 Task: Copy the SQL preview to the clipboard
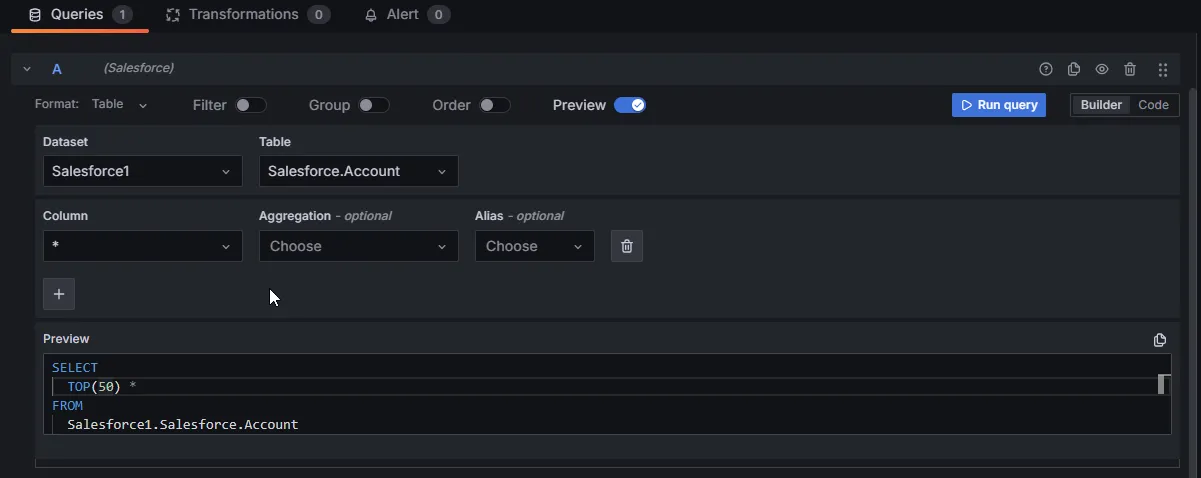(x=1160, y=340)
